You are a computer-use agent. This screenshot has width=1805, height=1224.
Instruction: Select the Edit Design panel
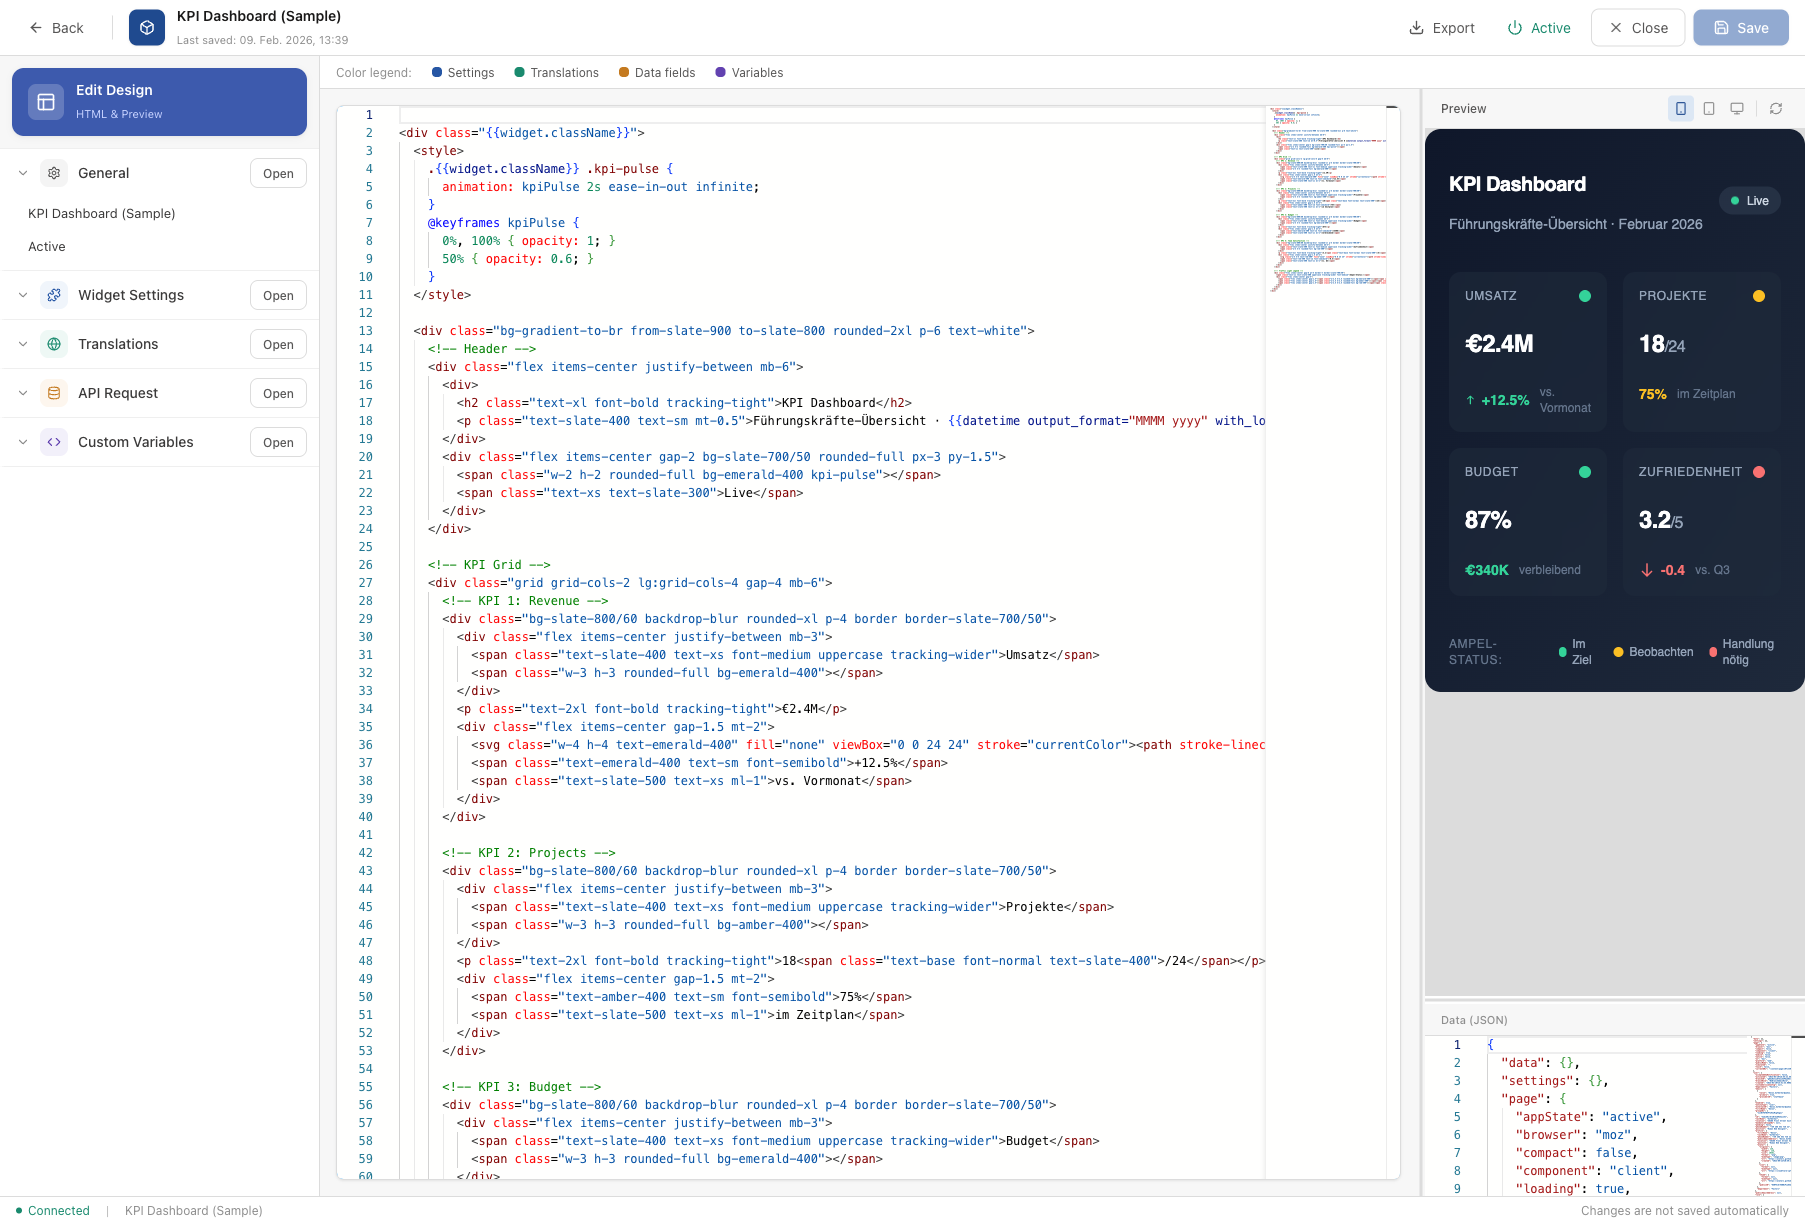pos(158,101)
